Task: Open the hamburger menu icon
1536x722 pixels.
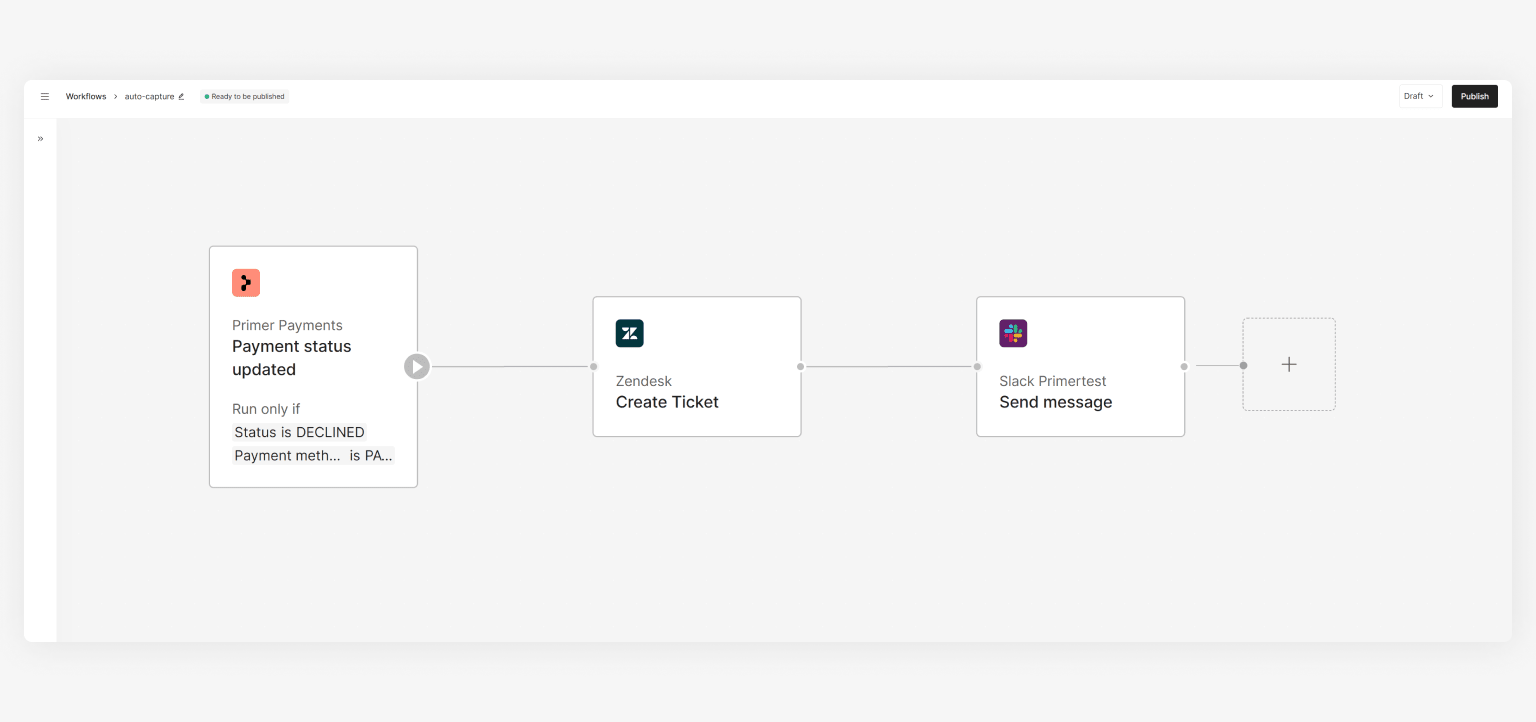Action: pos(44,96)
